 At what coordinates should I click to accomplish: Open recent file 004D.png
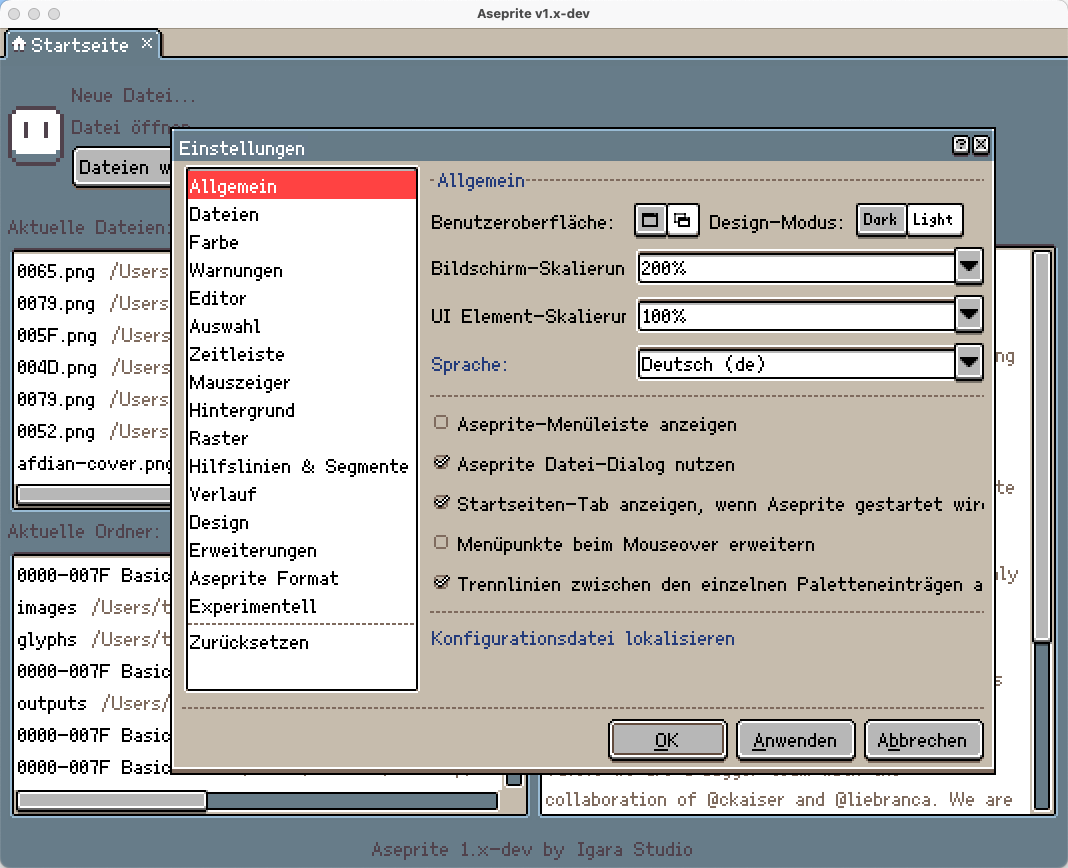coord(93,367)
